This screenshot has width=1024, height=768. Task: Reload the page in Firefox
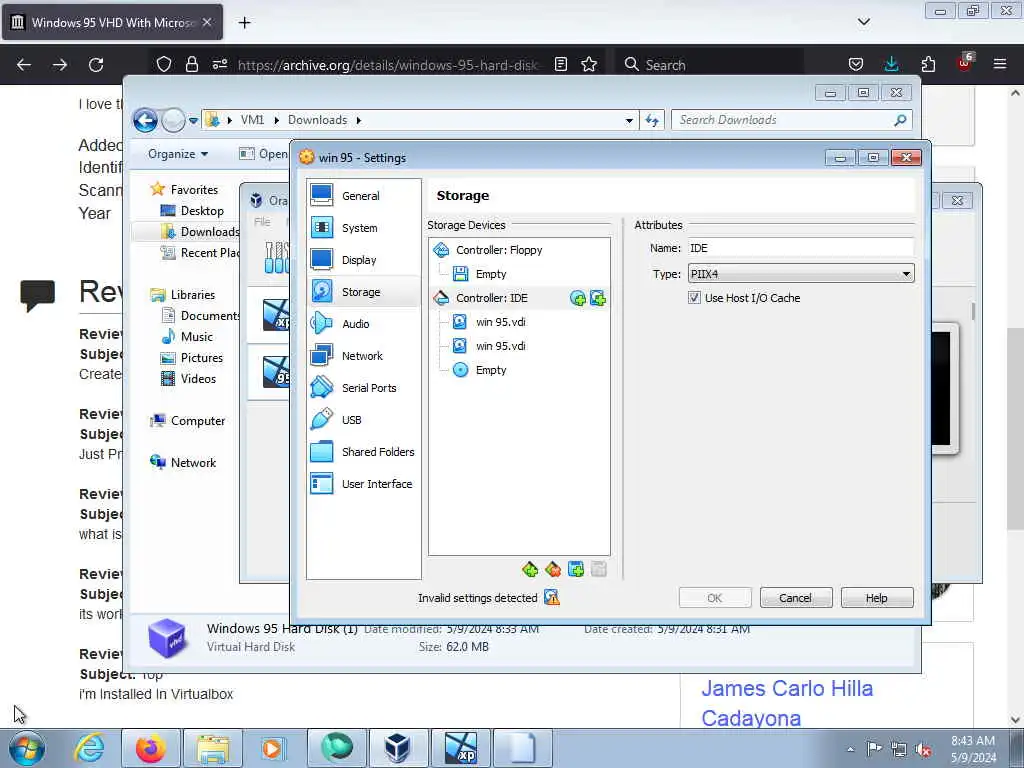click(96, 64)
